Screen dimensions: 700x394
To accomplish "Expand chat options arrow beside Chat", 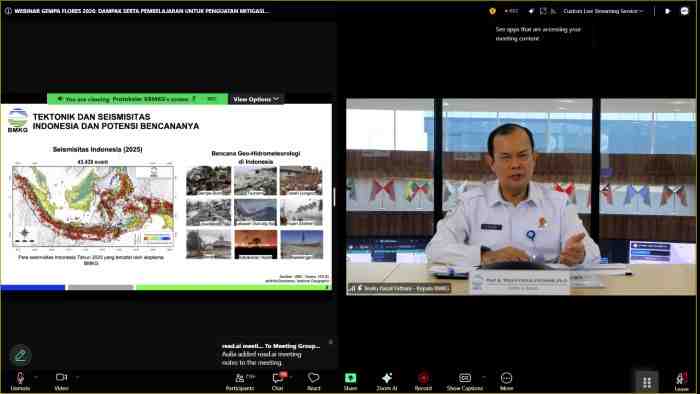I will pyautogui.click(x=292, y=377).
